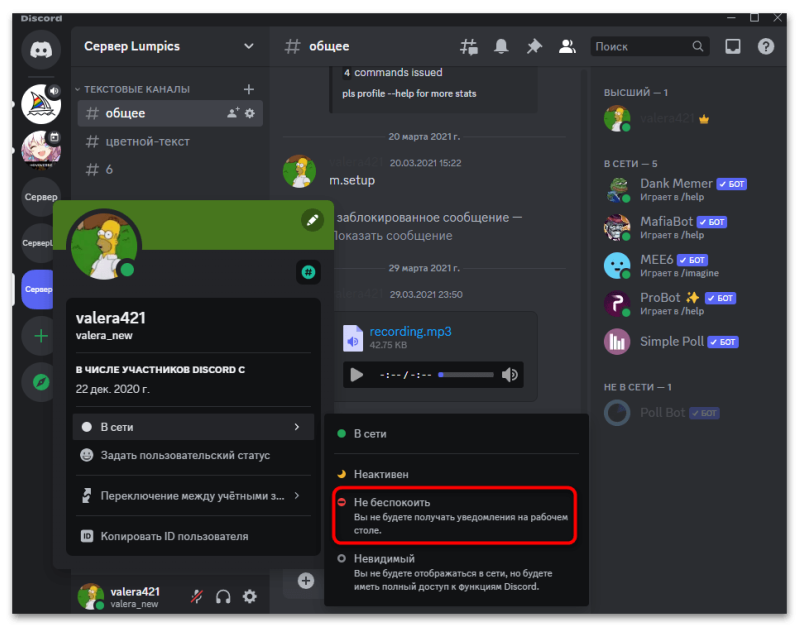Image resolution: width=800 pixels, height=627 pixels.
Task: Mute the audio player volume icon
Action: pyautogui.click(x=510, y=375)
